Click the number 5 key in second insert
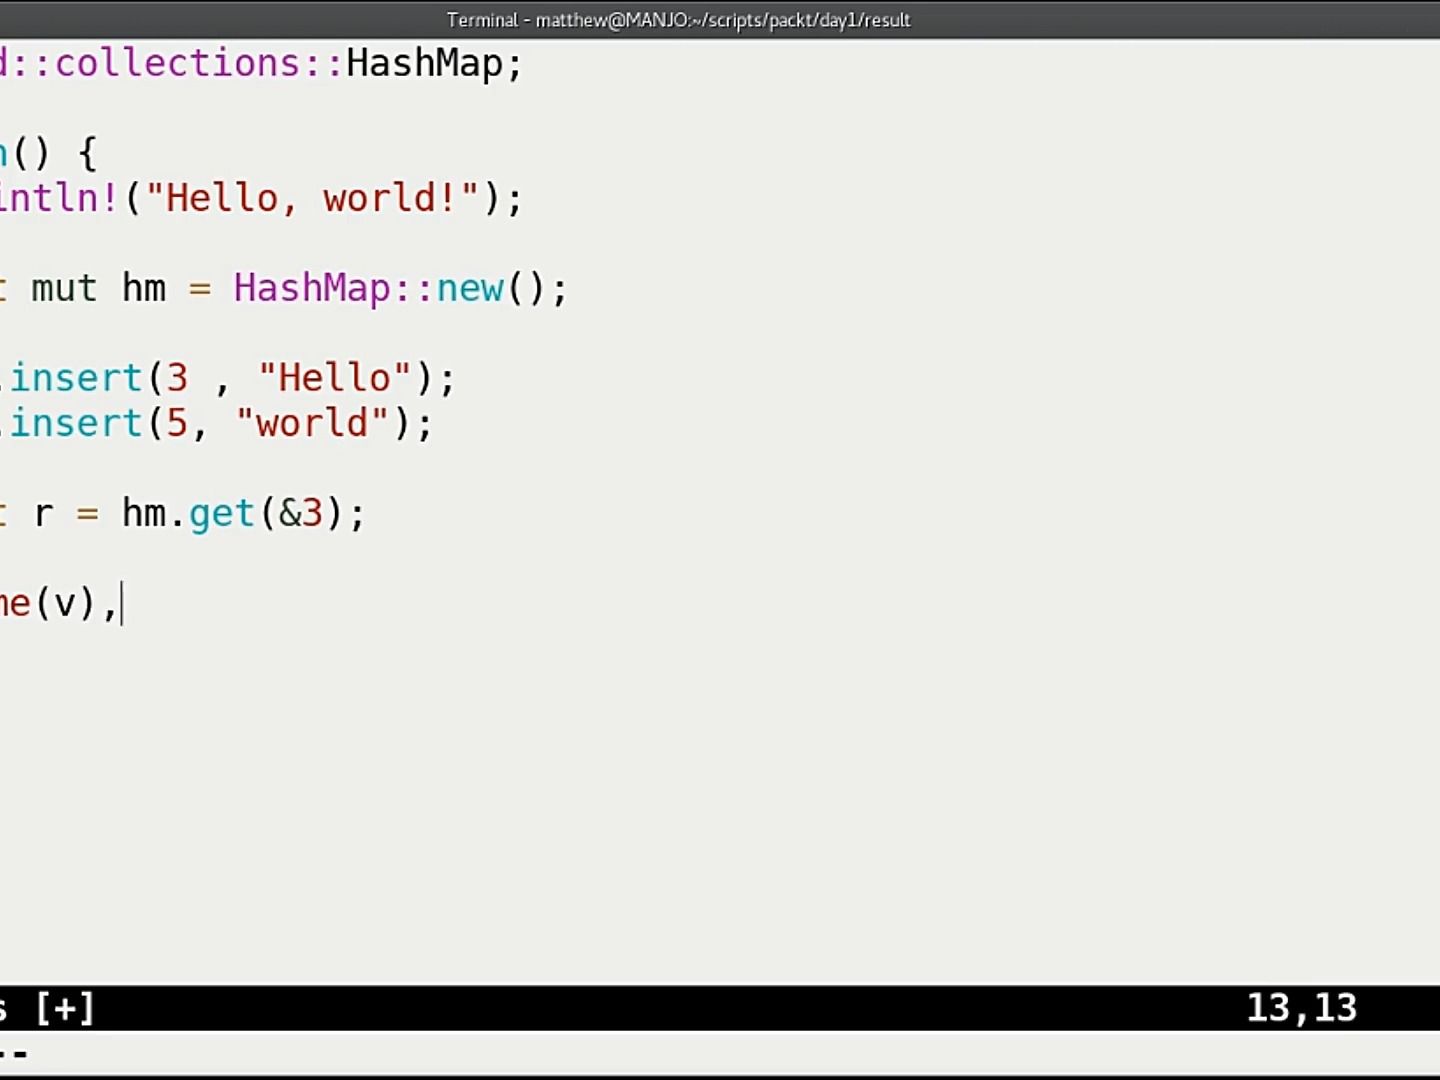Screen dimensions: 1440x1080 coord(177,423)
